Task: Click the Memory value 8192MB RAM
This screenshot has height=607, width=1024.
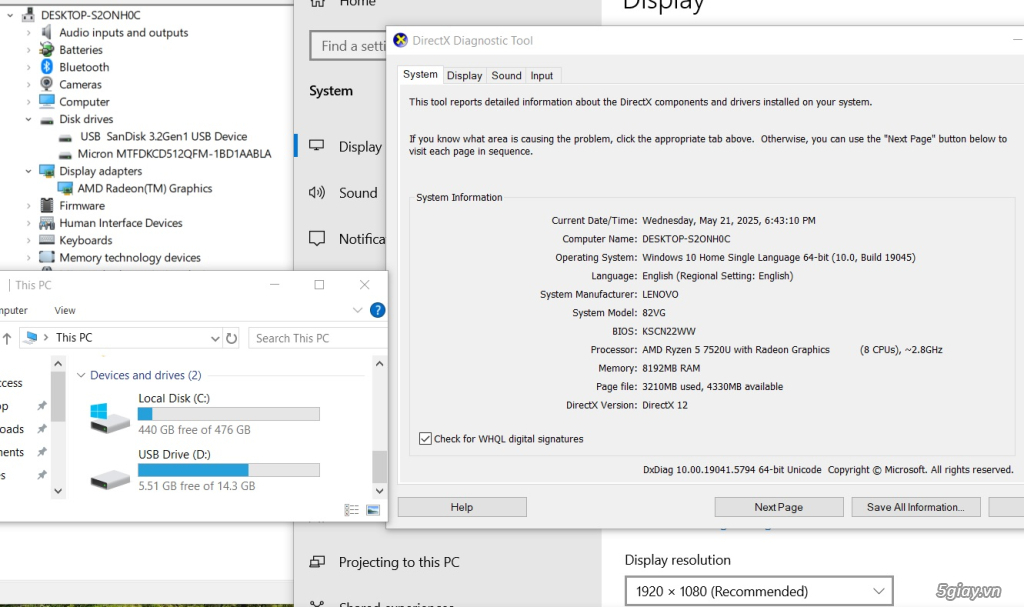Action: (671, 368)
